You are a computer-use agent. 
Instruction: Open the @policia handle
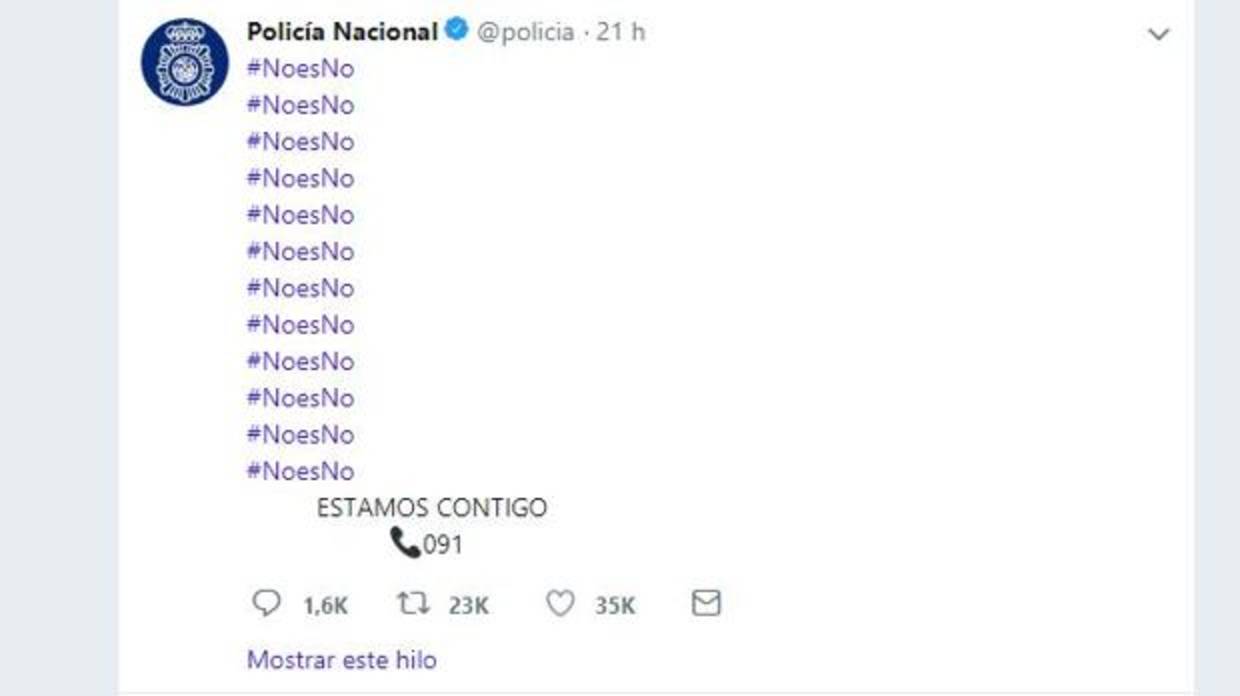(x=524, y=32)
